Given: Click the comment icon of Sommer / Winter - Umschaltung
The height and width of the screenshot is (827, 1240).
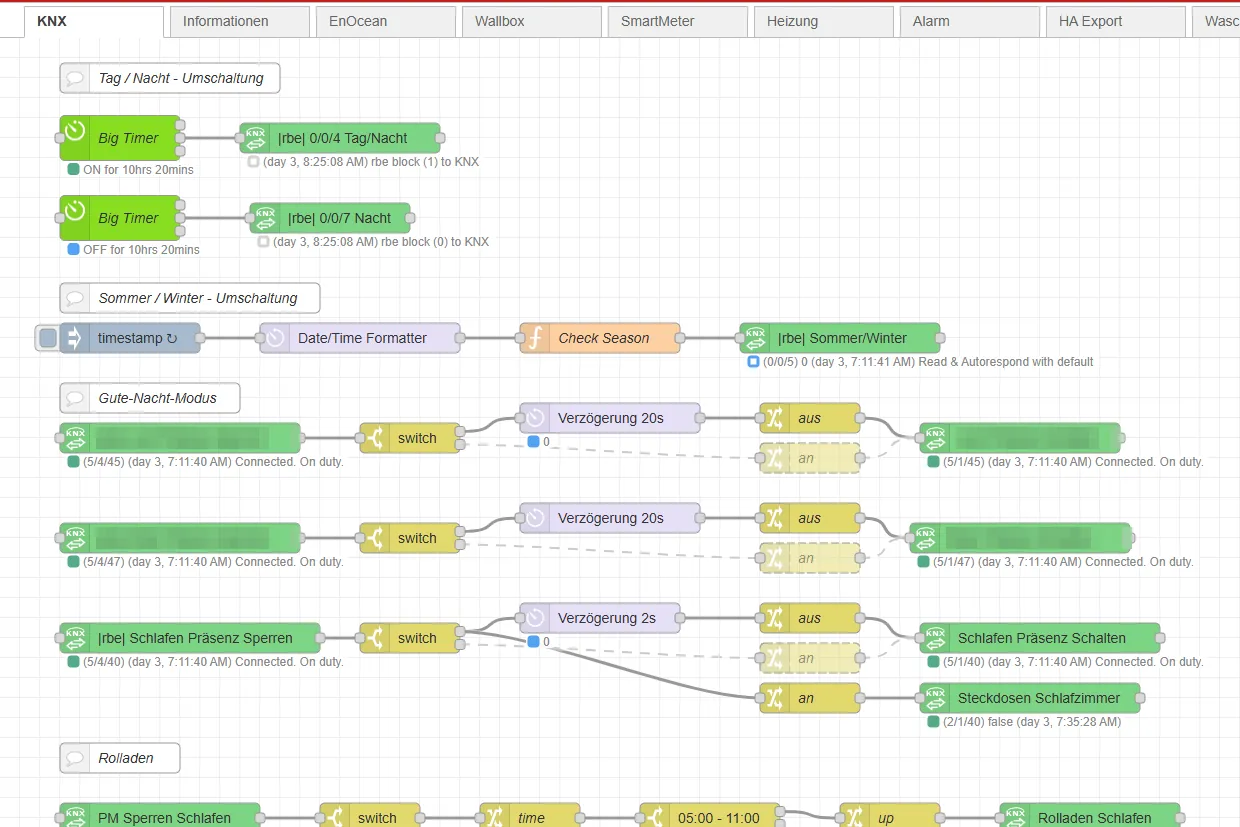Looking at the screenshot, I should pos(75,298).
